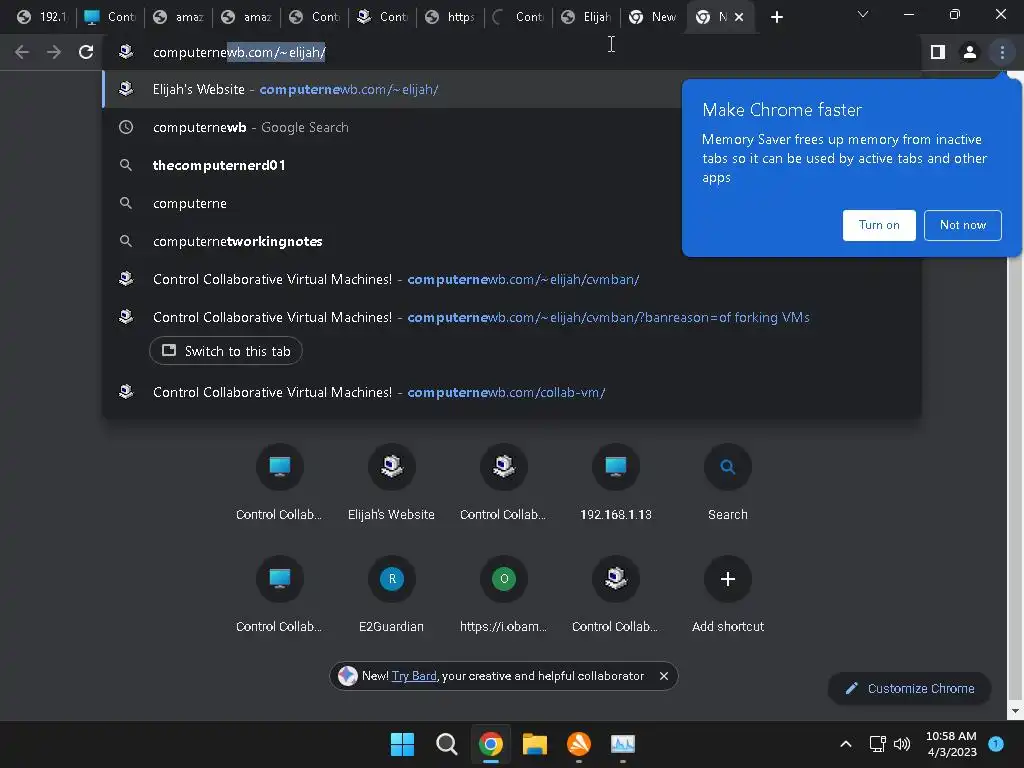The height and width of the screenshot is (768, 1024).
Task: Click the network tray icon
Action: click(877, 744)
